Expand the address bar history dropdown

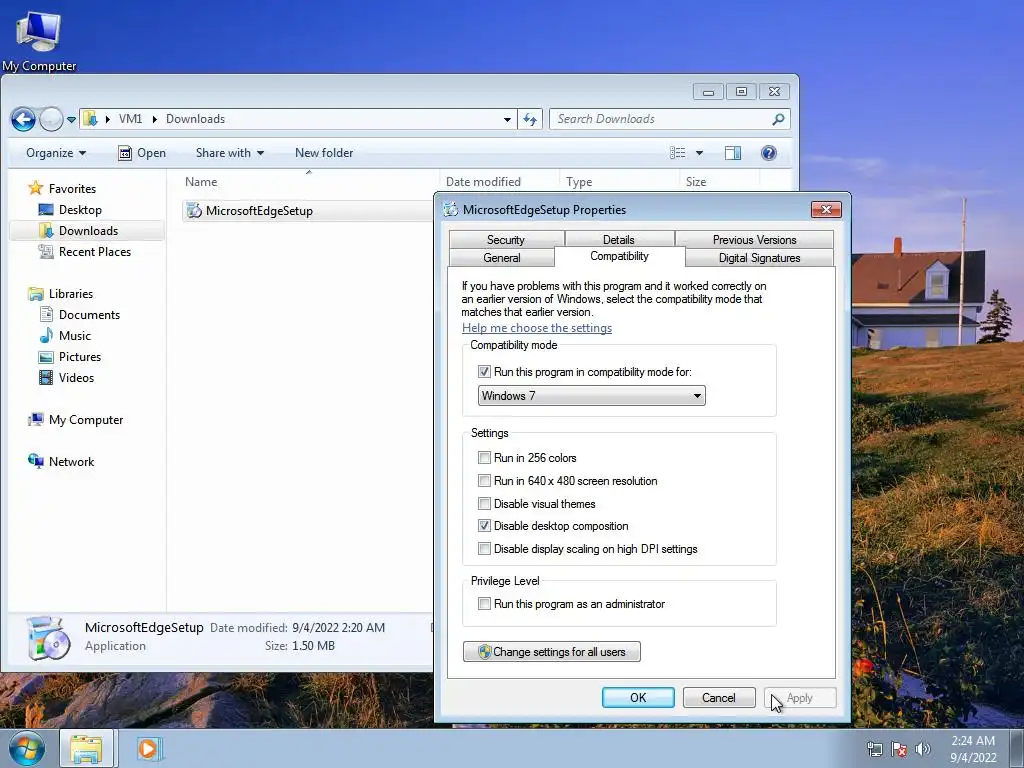[x=507, y=120]
